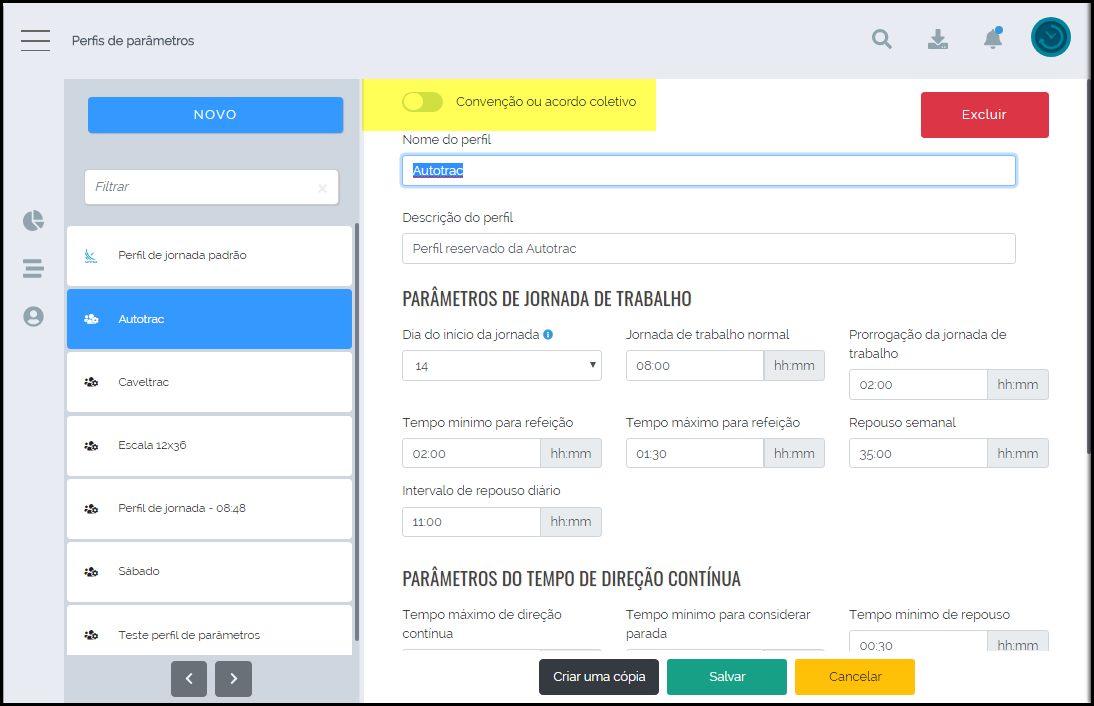The image size is (1094, 706).
Task: Open the hamburger menu
Action: tap(35, 40)
